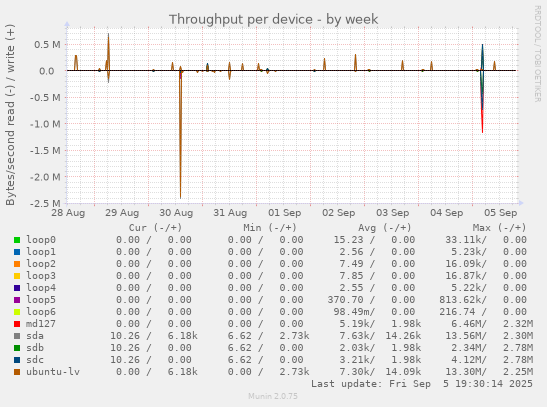Click the 02 Sep axis label

(338, 213)
